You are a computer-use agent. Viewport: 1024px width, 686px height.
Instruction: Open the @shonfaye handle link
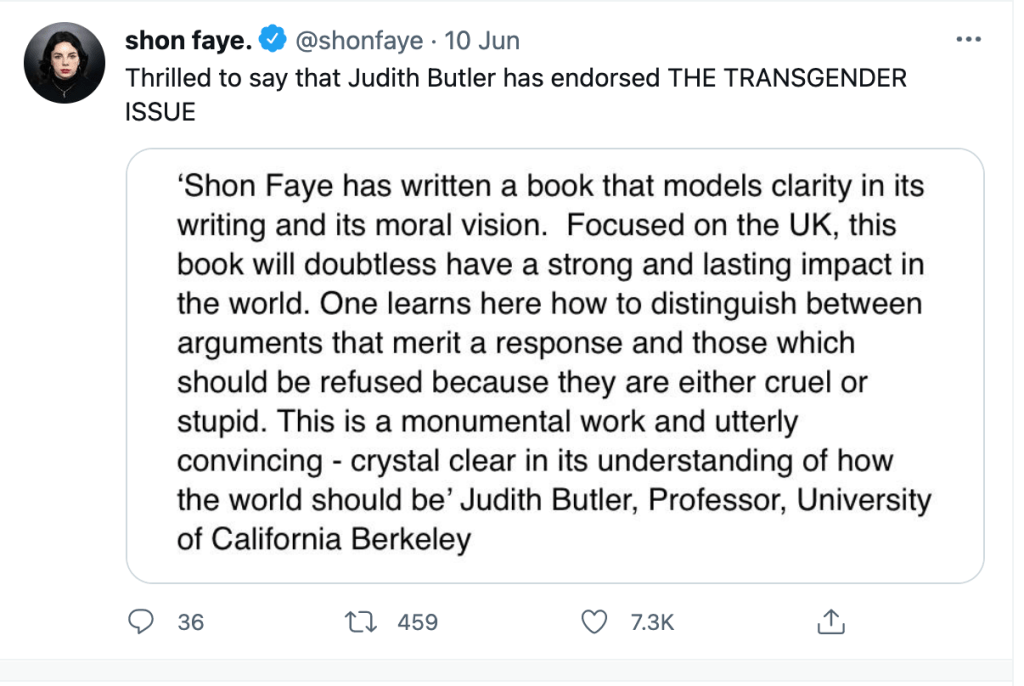coord(356,41)
